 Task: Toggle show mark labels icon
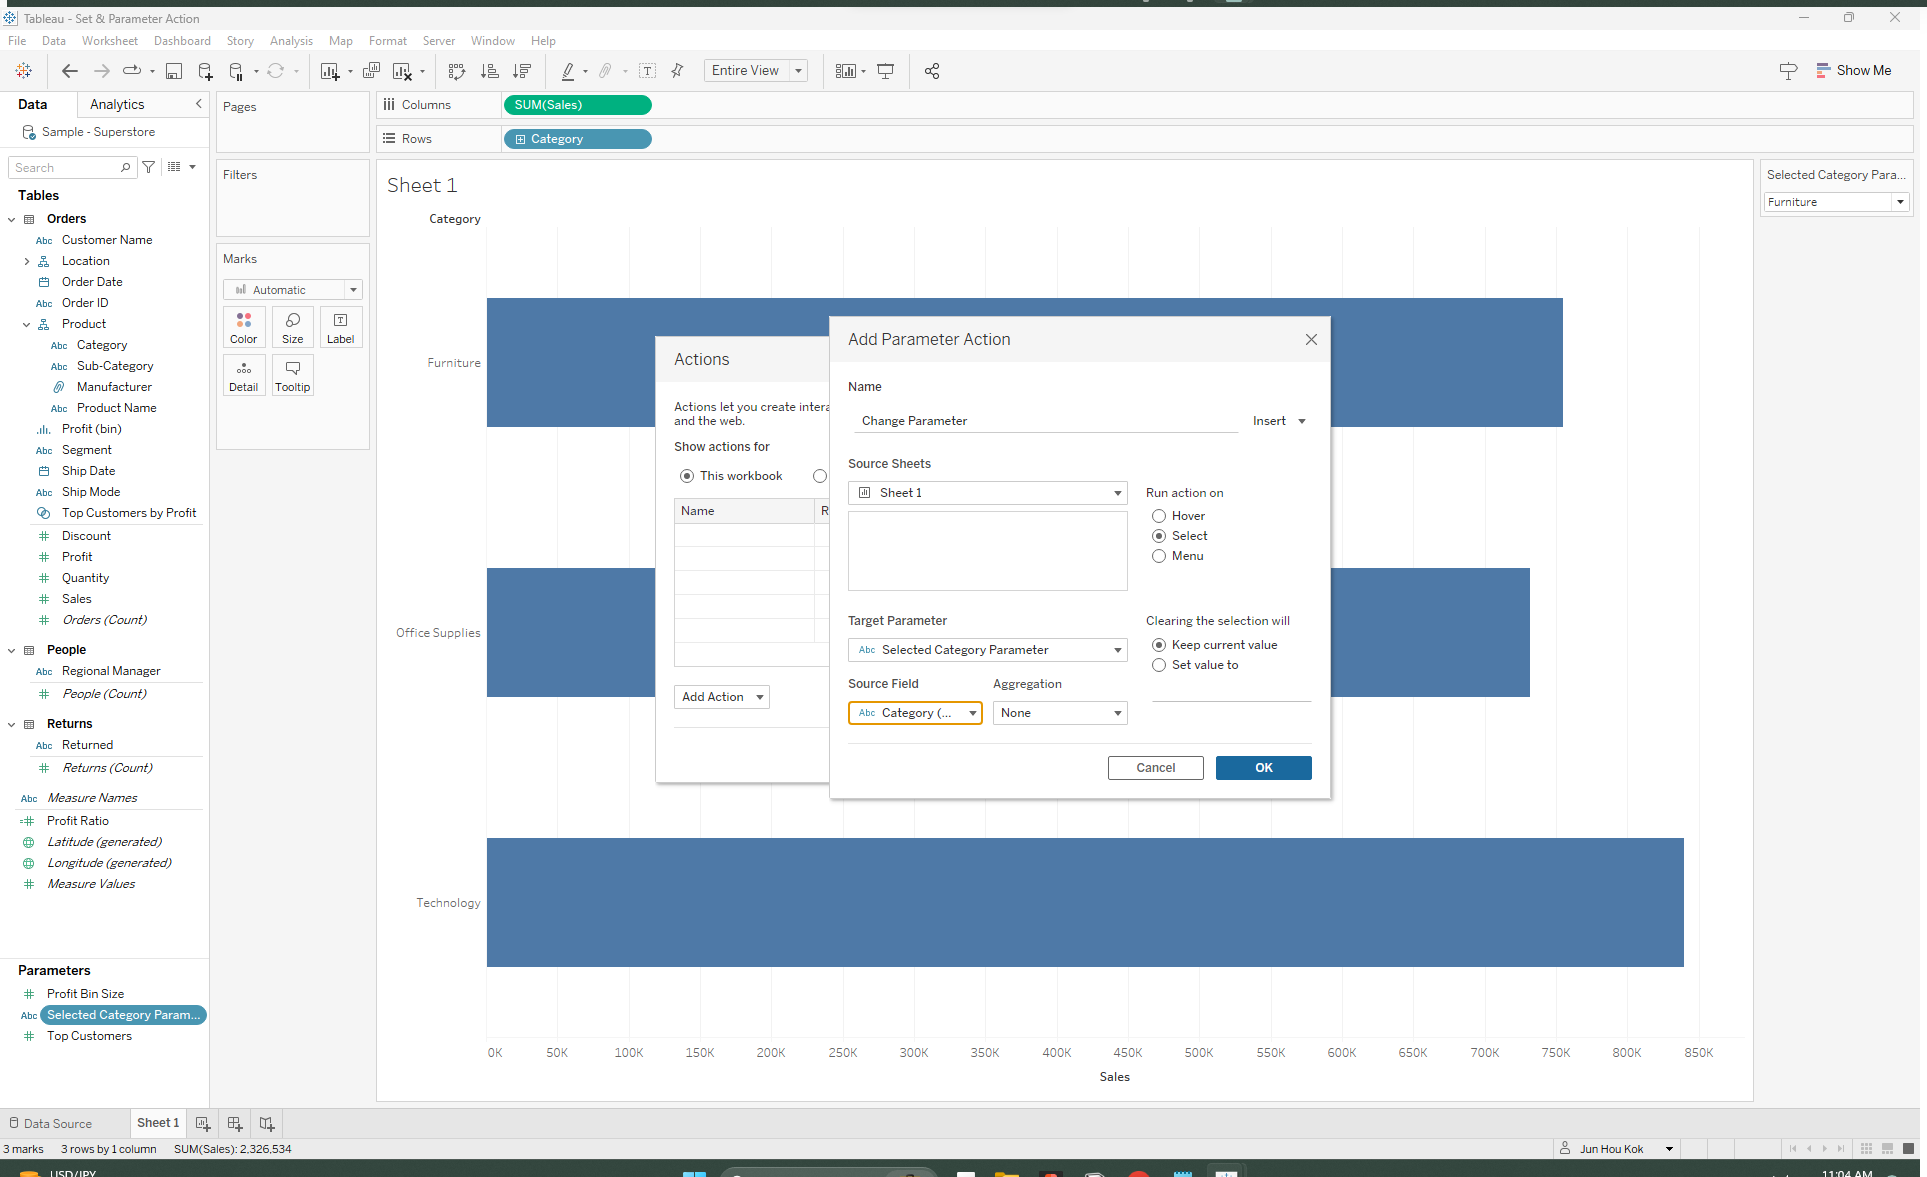(x=648, y=71)
